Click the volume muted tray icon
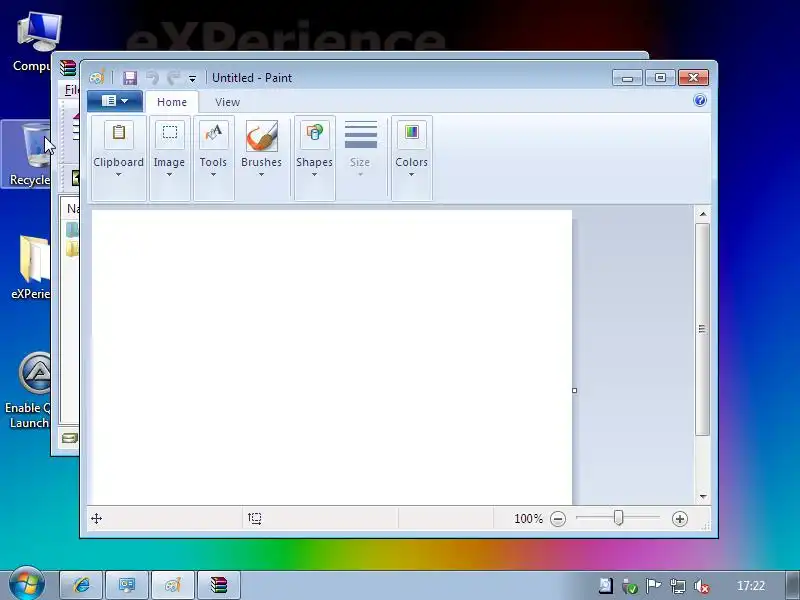 702,586
